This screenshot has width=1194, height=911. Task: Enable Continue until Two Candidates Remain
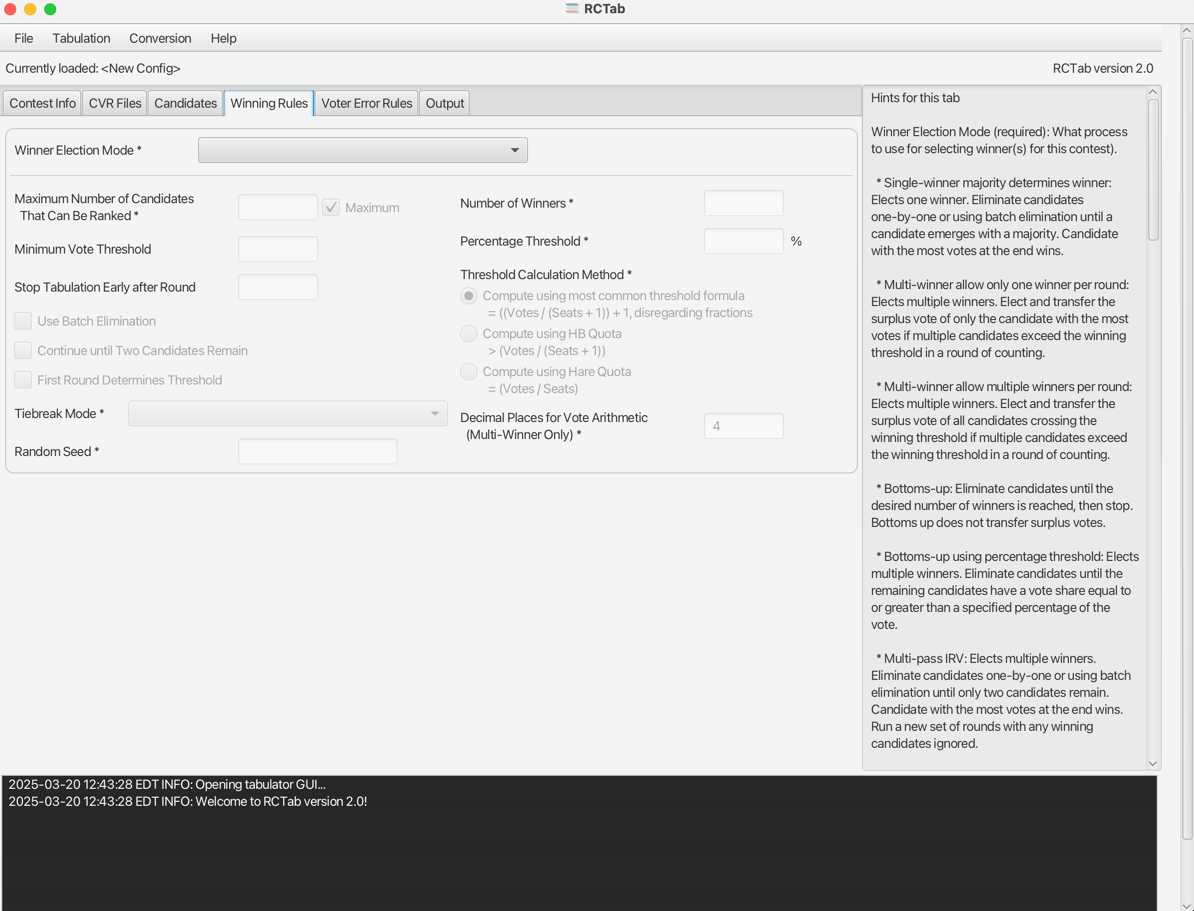point(23,350)
